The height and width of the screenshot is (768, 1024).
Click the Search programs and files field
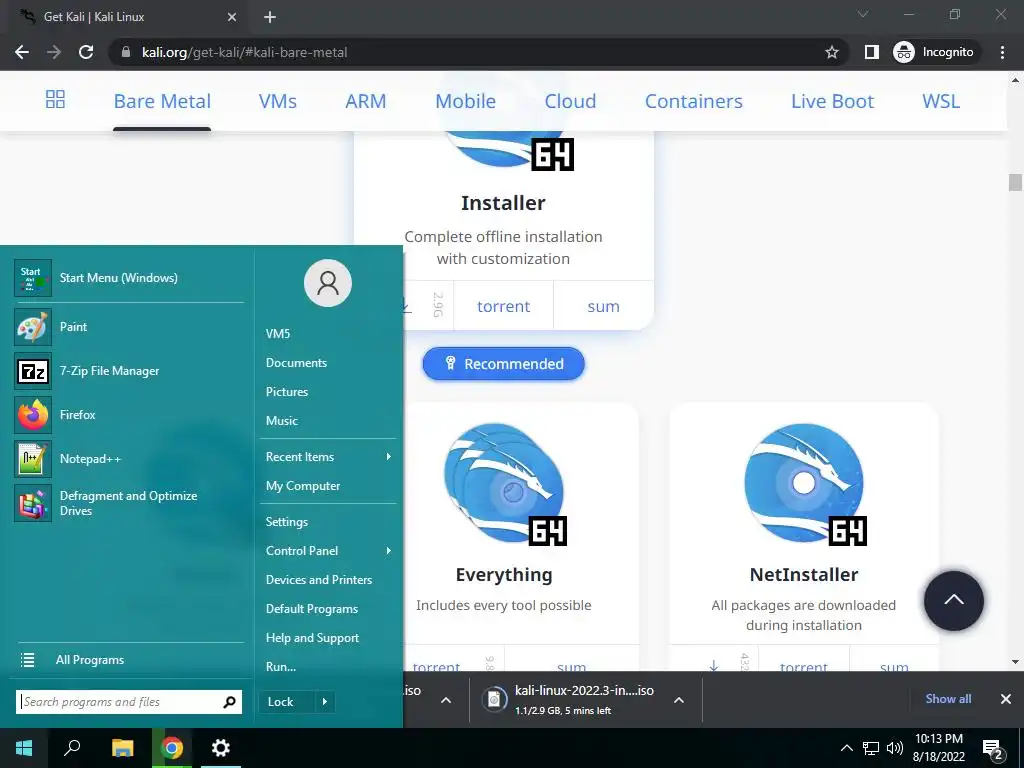(x=129, y=702)
